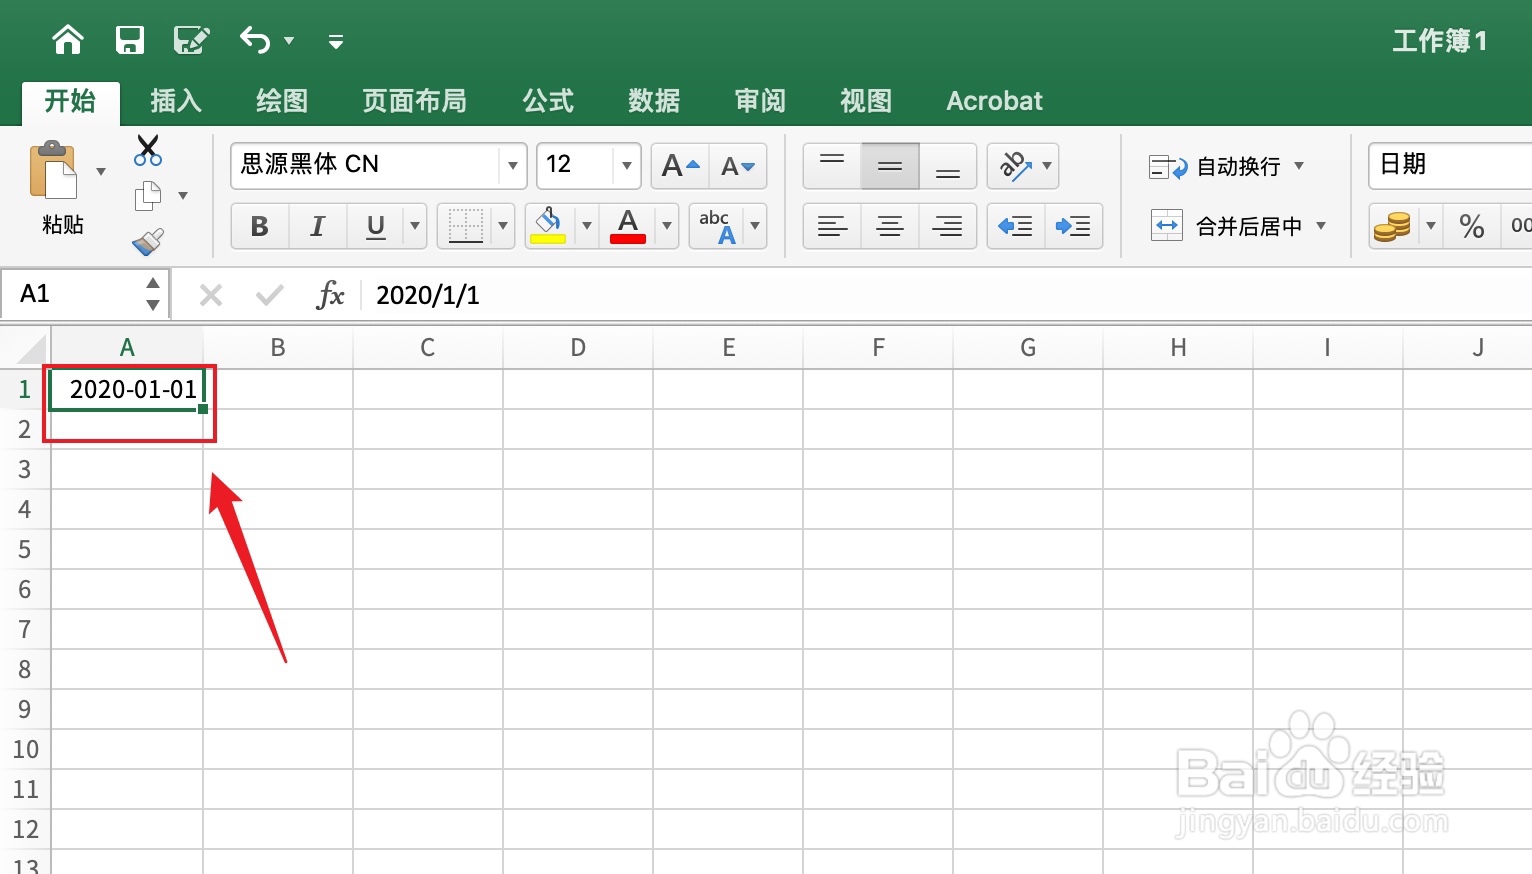The width and height of the screenshot is (1532, 874).
Task: Click the font name box 思源黑体 CN
Action: 365,165
